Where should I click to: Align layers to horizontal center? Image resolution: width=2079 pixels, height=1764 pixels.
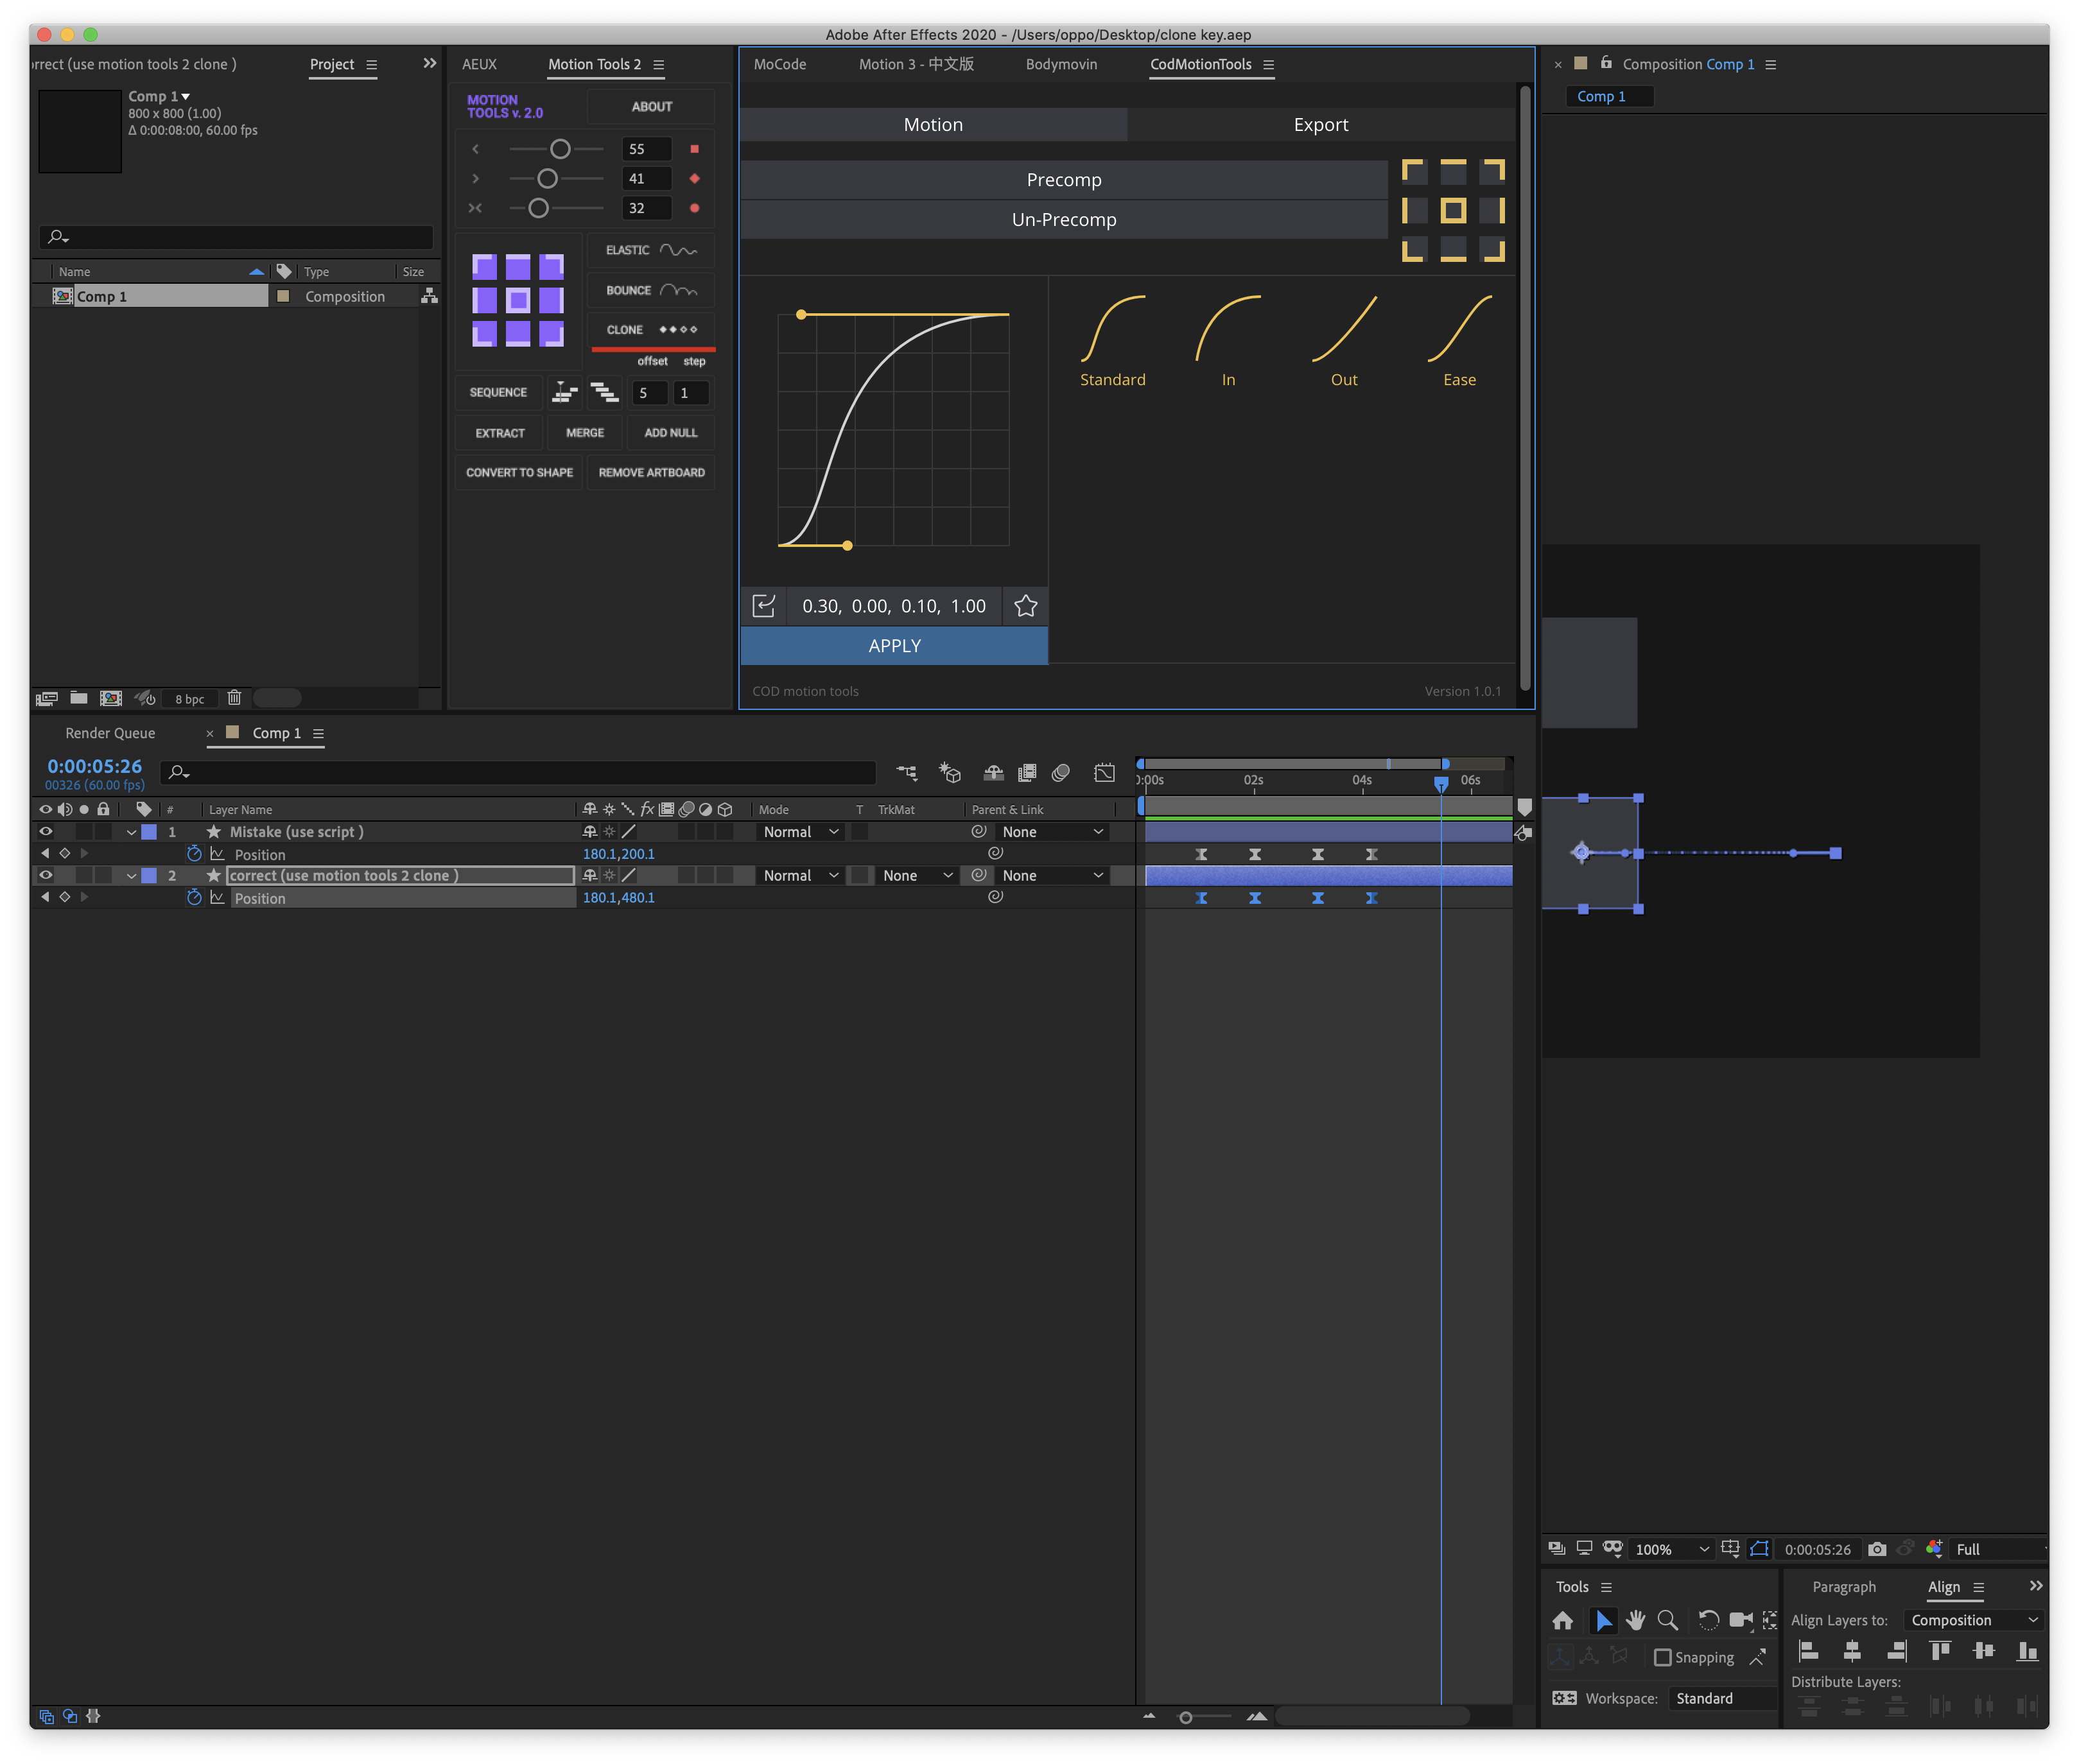pyautogui.click(x=1852, y=1651)
